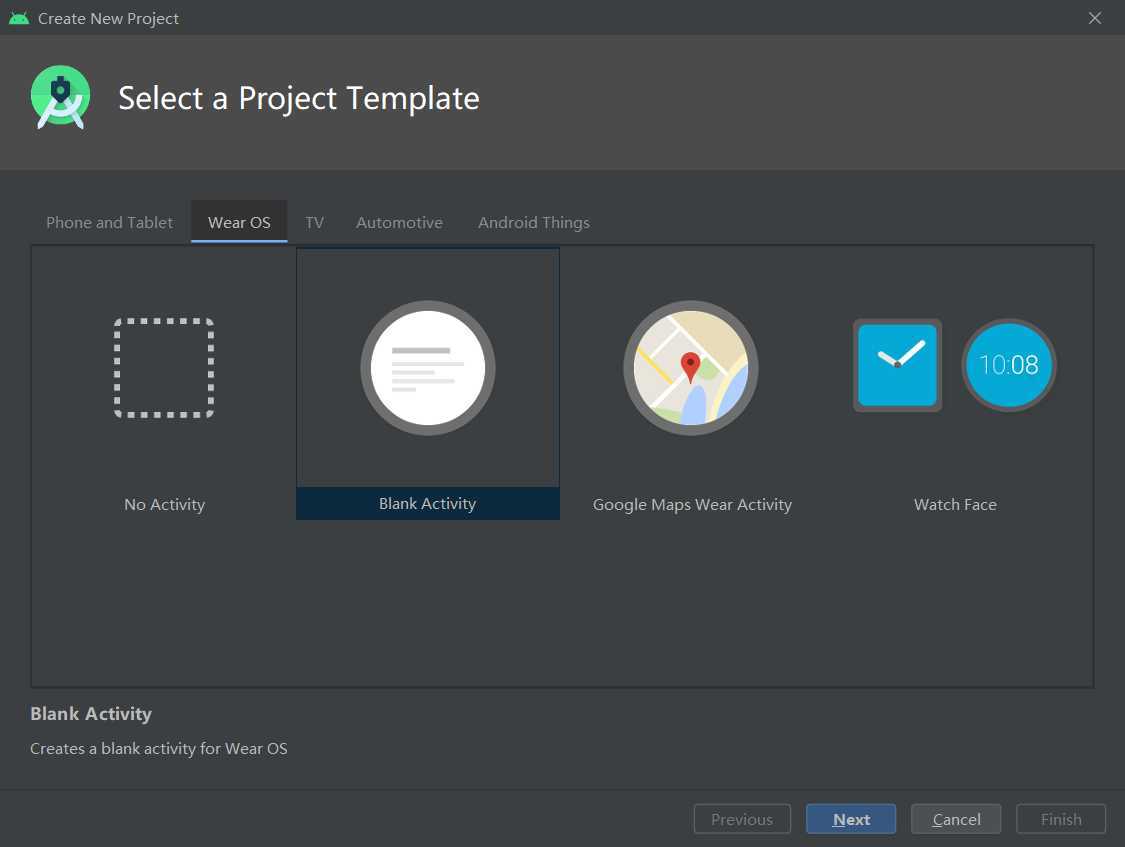Select the round 10:08 Watch Face icon
Screen dimensions: 1125x847
click(x=1009, y=365)
